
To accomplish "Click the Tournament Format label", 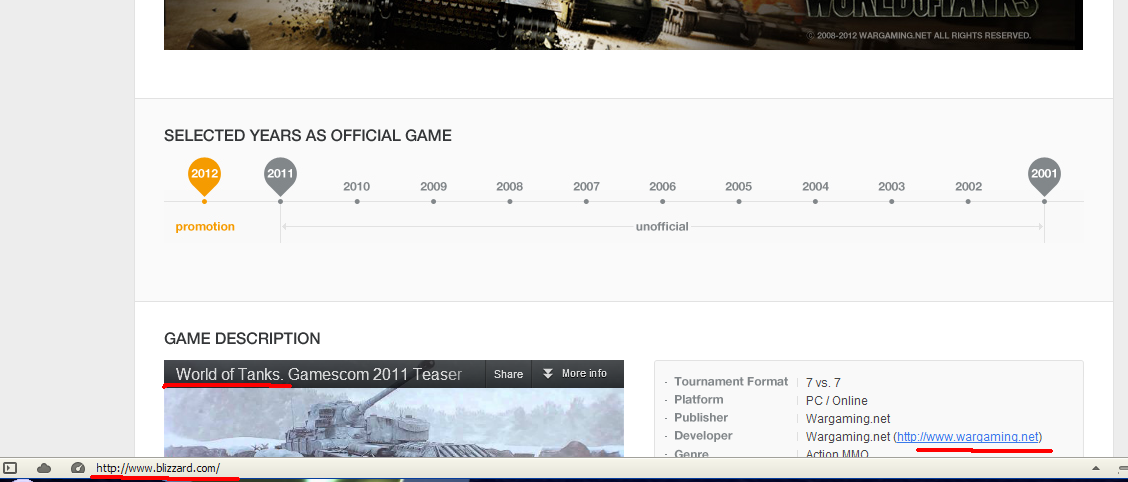I will click(731, 382).
